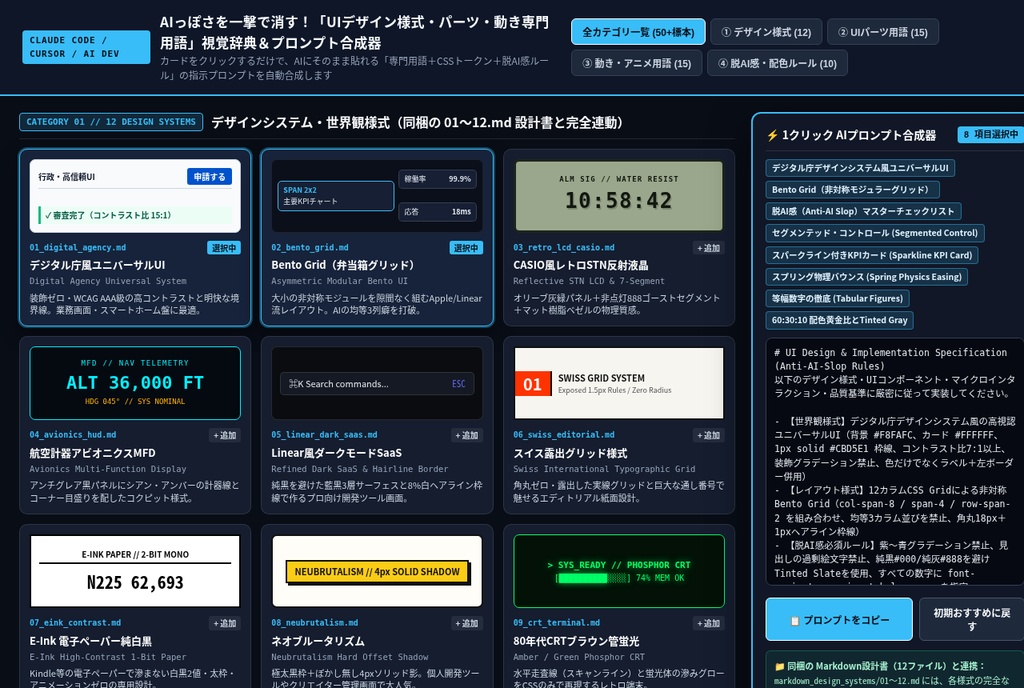Click the 審査完了（コントラスト比 15:1）status bar
This screenshot has height=688, width=1024.
point(135,215)
